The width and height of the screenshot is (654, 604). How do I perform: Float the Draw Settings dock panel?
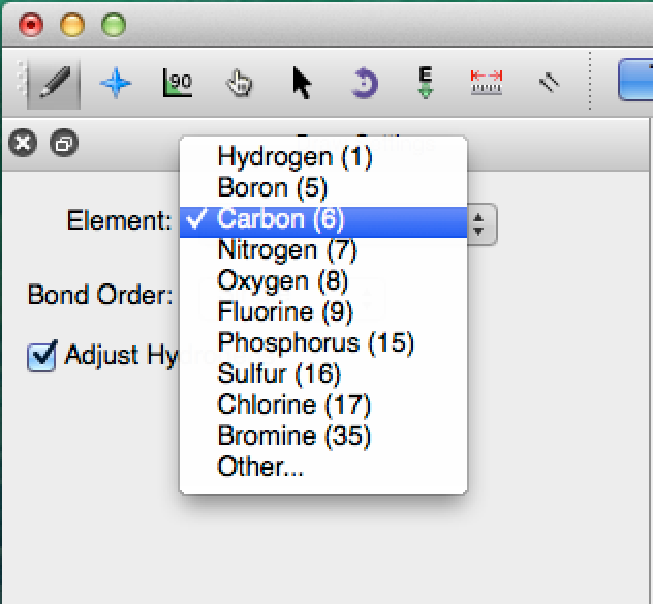[63, 144]
